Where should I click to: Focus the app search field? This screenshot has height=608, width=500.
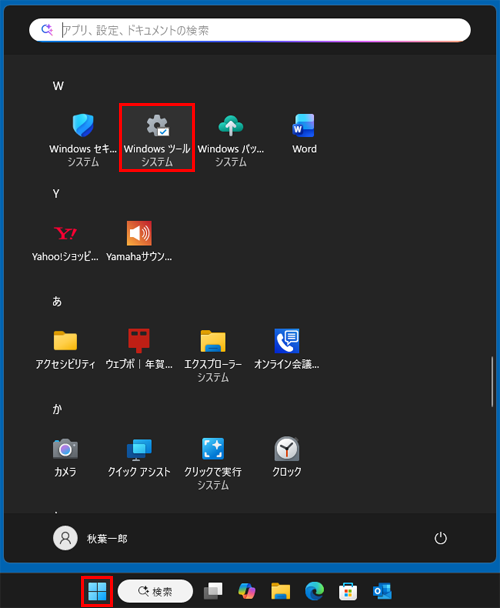[x=250, y=30]
